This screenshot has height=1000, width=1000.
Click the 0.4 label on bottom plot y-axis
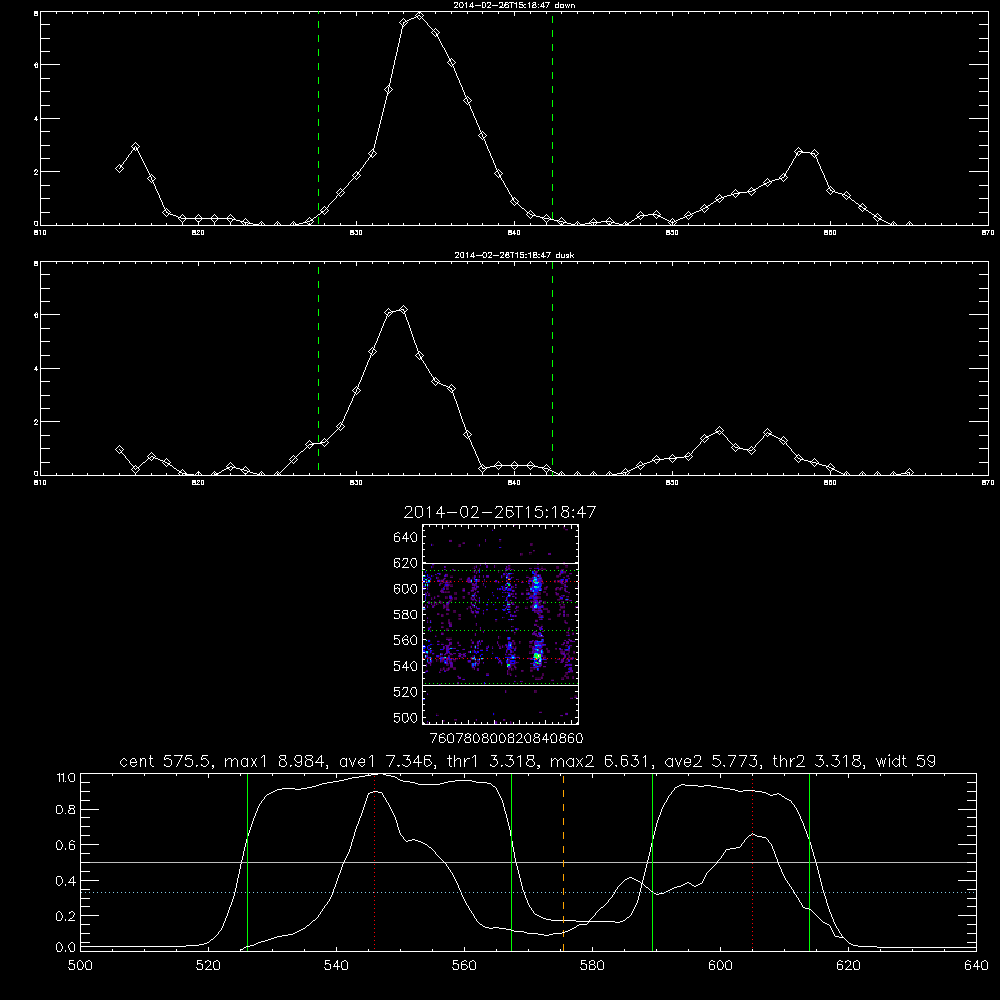click(66, 881)
